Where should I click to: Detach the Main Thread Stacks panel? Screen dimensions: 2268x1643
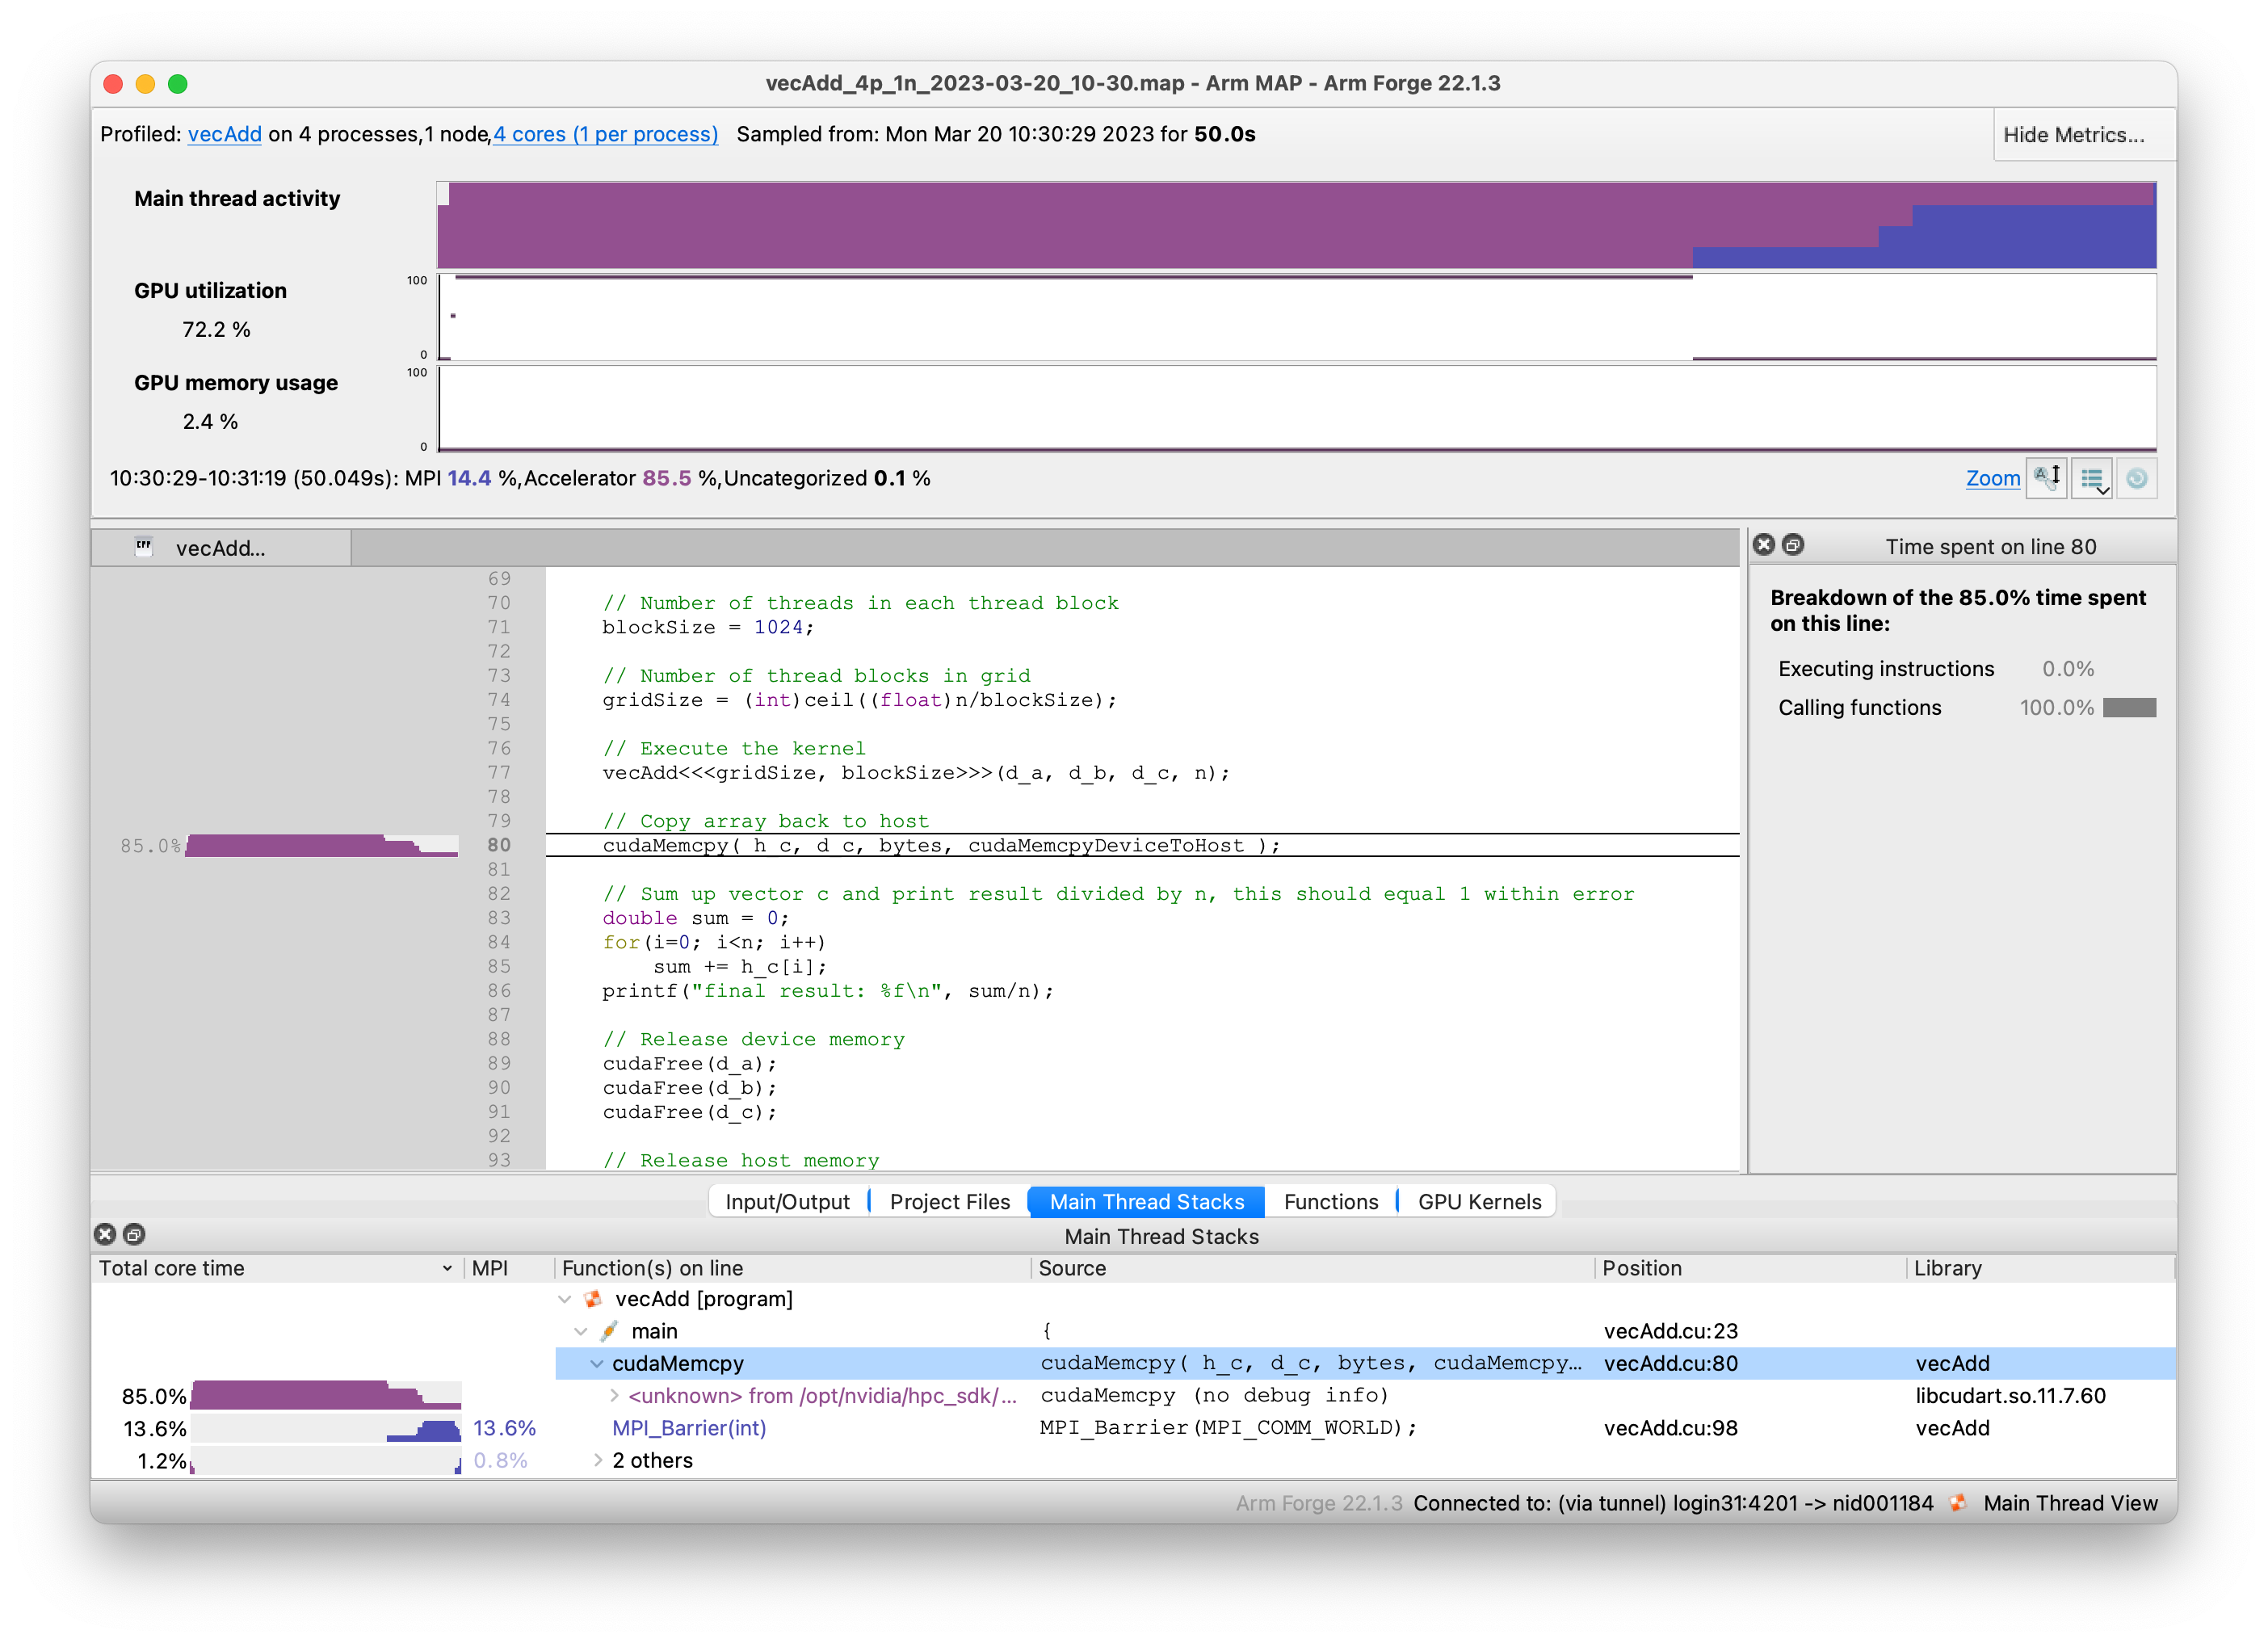pyautogui.click(x=135, y=1234)
